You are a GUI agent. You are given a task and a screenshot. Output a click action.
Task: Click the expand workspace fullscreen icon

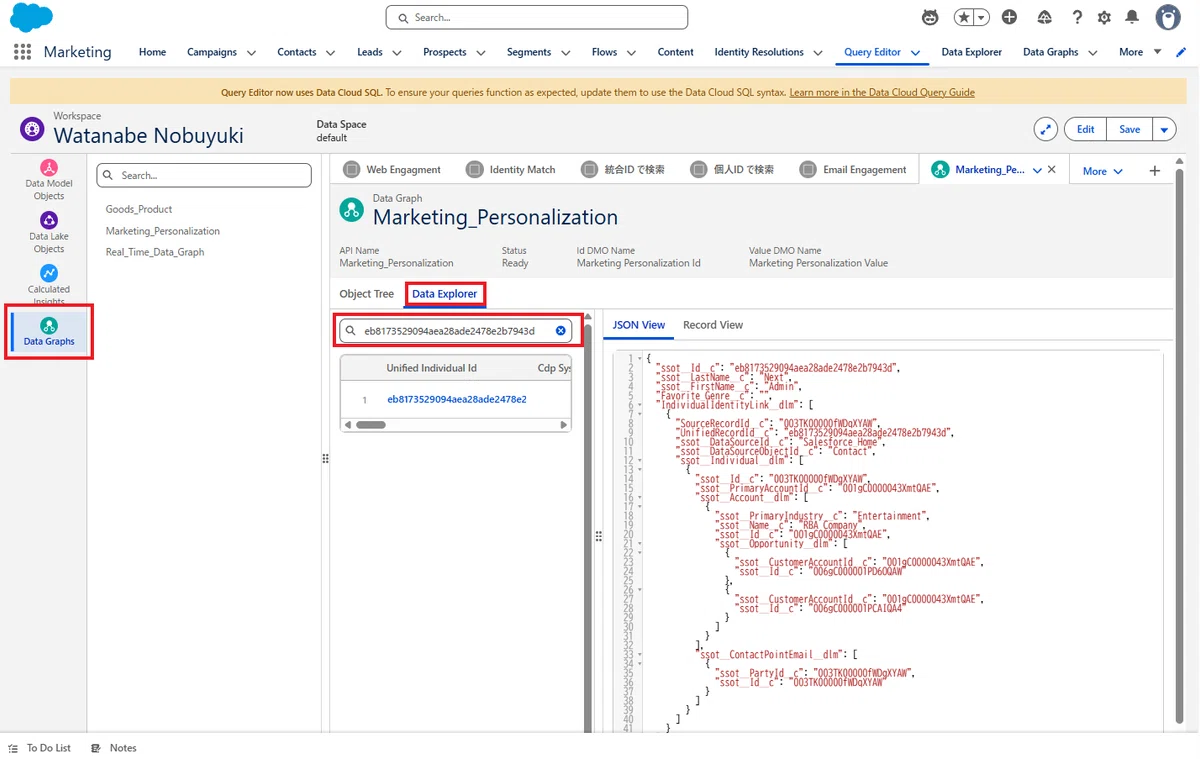pos(1045,129)
